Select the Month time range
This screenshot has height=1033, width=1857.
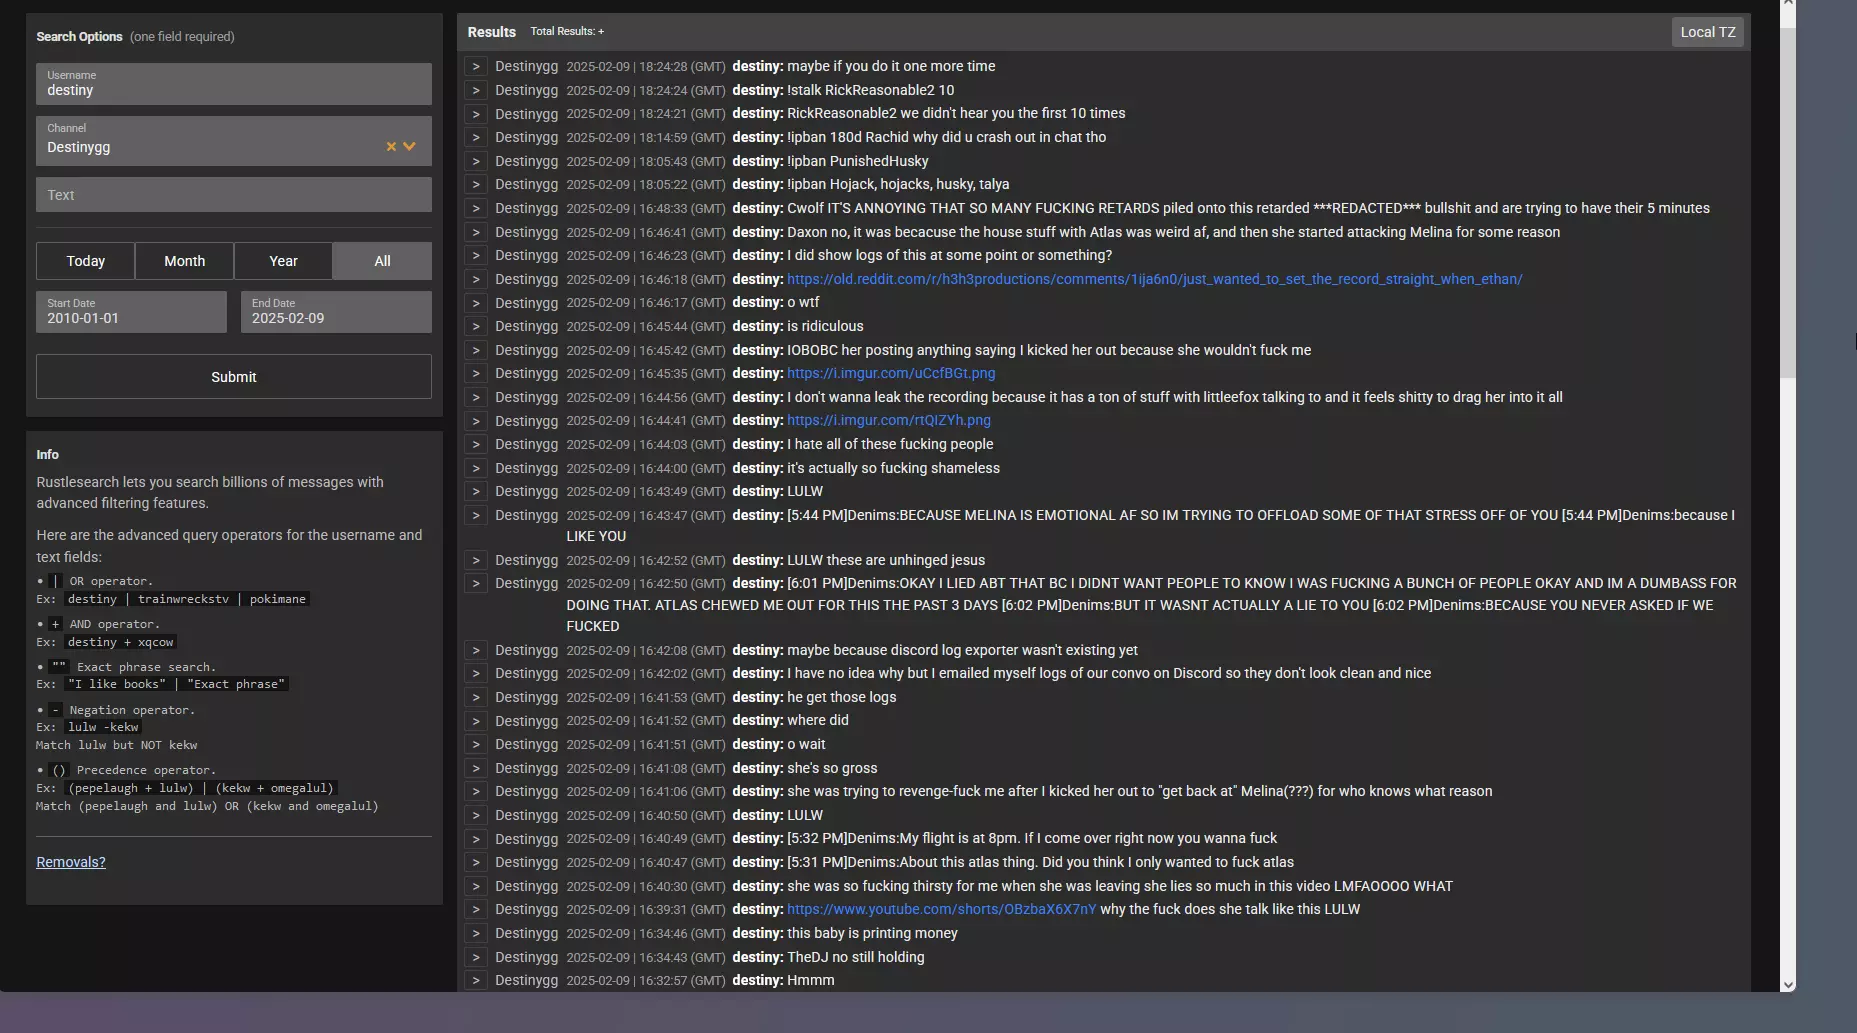pyautogui.click(x=184, y=261)
